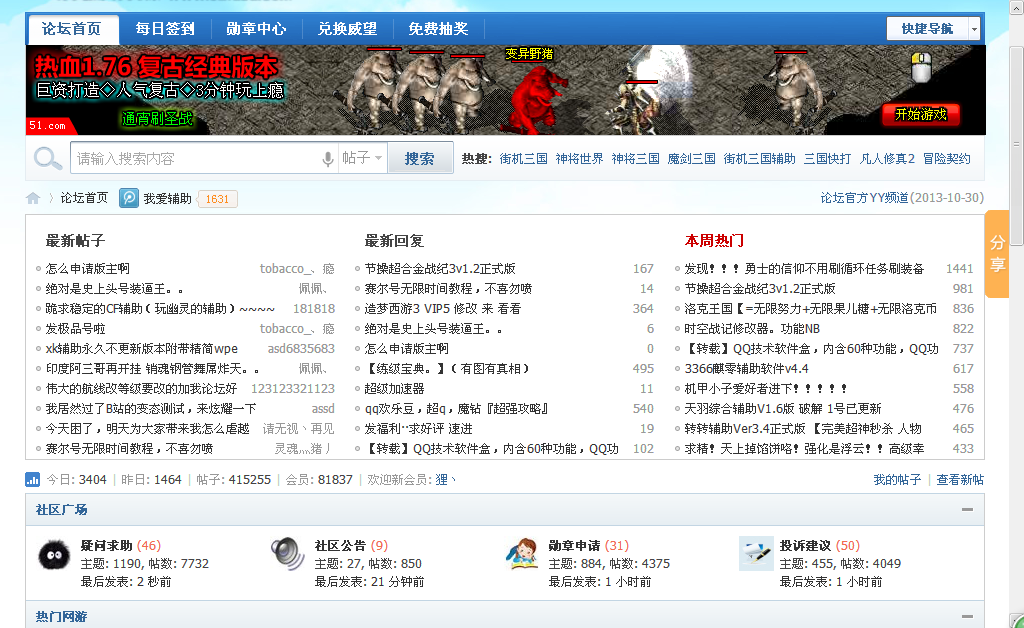Screen dimensions: 1024x628
Task: Open the 帖子 search type dropdown
Action: tap(362, 159)
